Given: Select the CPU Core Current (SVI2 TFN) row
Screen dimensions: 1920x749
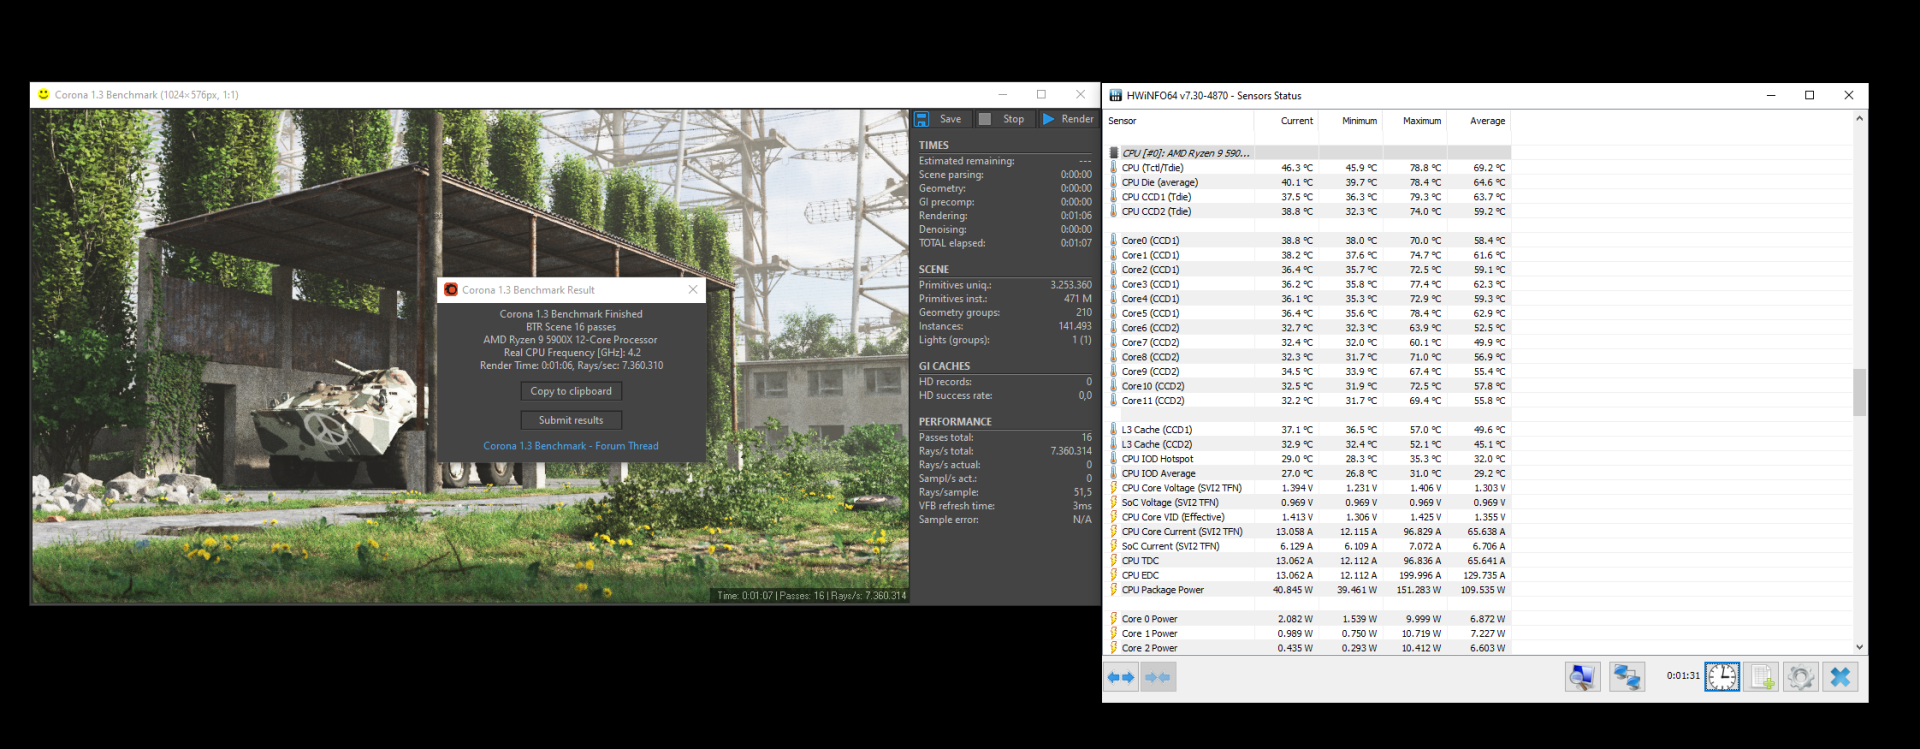Looking at the screenshot, I should pyautogui.click(x=1307, y=532).
